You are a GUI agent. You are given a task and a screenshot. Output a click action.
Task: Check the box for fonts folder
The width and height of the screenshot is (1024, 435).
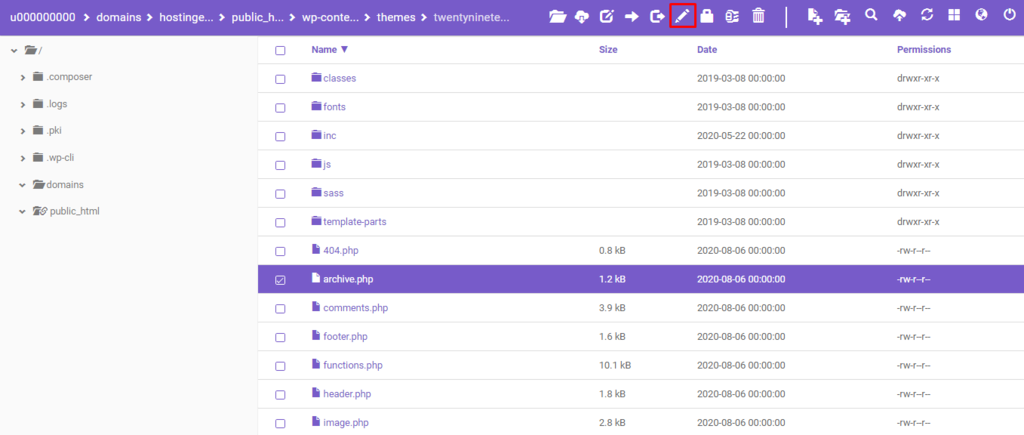pos(280,108)
